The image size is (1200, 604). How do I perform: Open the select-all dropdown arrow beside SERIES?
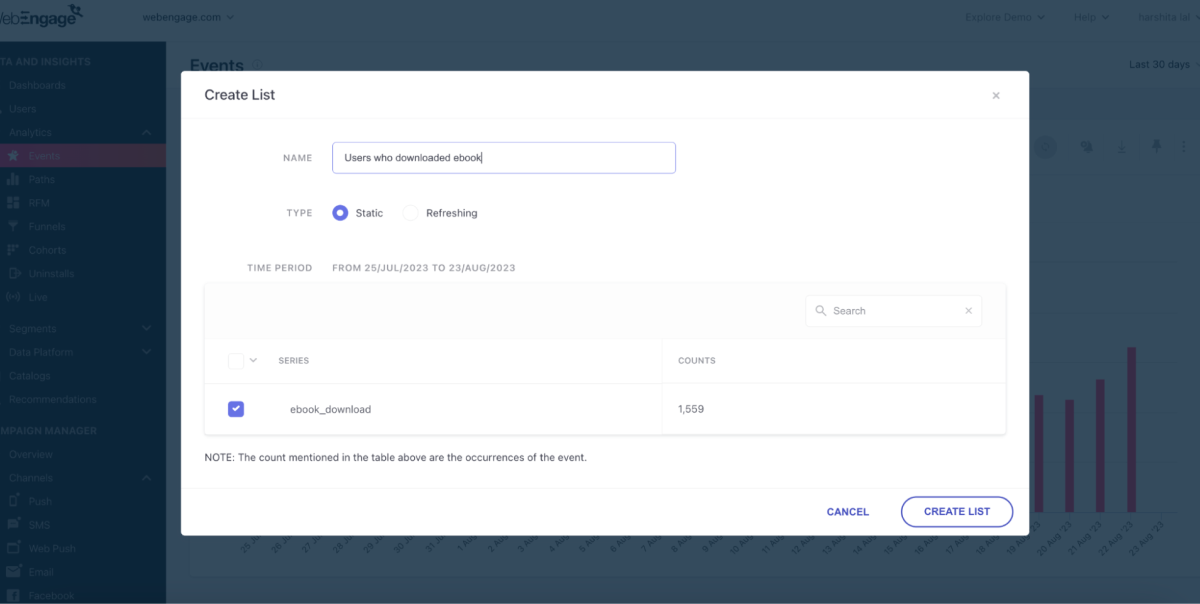click(253, 360)
